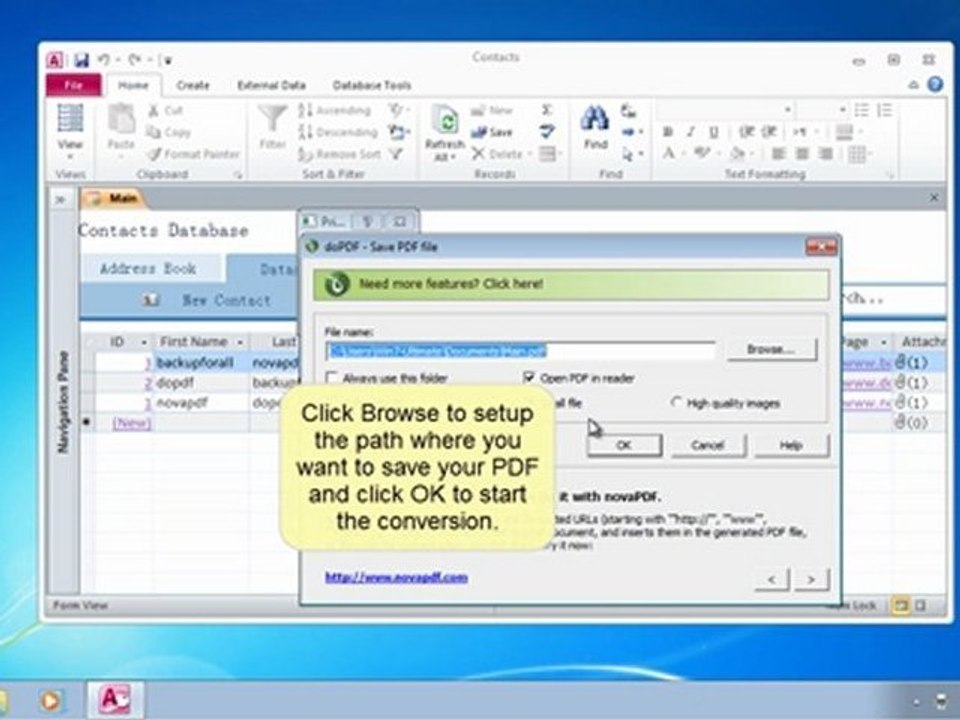Click the Undo icon in quick access toolbar
The image size is (960, 720).
pos(104,59)
